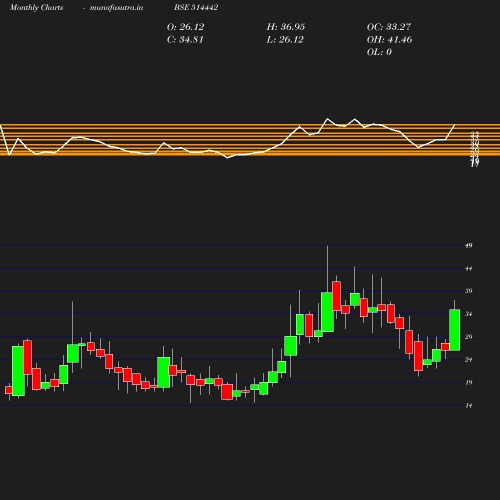Click the price axis label 39
Viewport: 500px width, 500px height.
pos(469,291)
